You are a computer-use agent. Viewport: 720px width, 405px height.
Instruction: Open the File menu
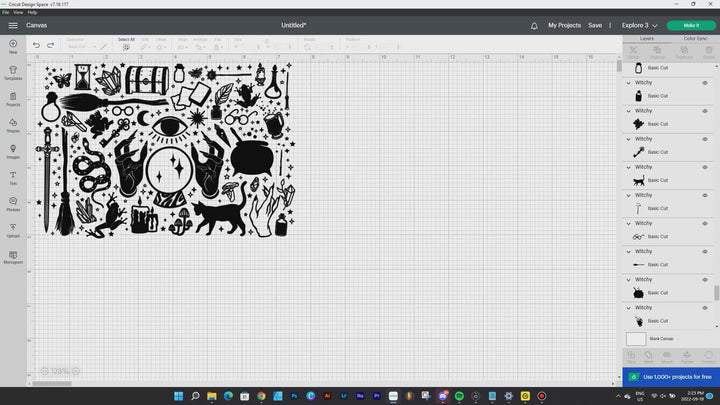(x=6, y=12)
